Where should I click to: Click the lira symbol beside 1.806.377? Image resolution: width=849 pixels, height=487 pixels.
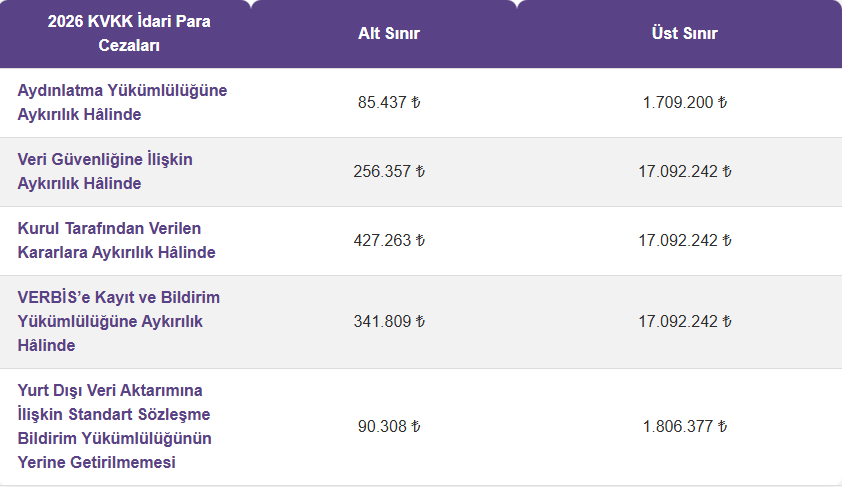coord(721,426)
